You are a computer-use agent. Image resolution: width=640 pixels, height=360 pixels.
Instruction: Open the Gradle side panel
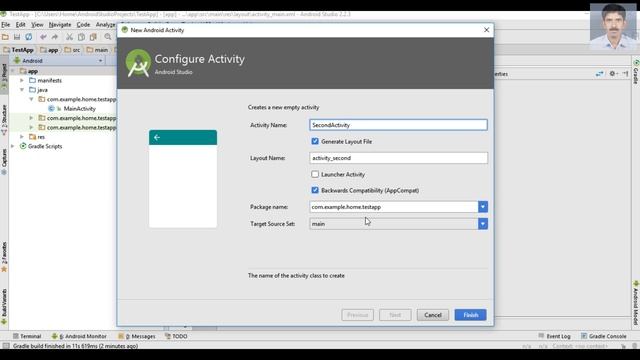(x=636, y=72)
